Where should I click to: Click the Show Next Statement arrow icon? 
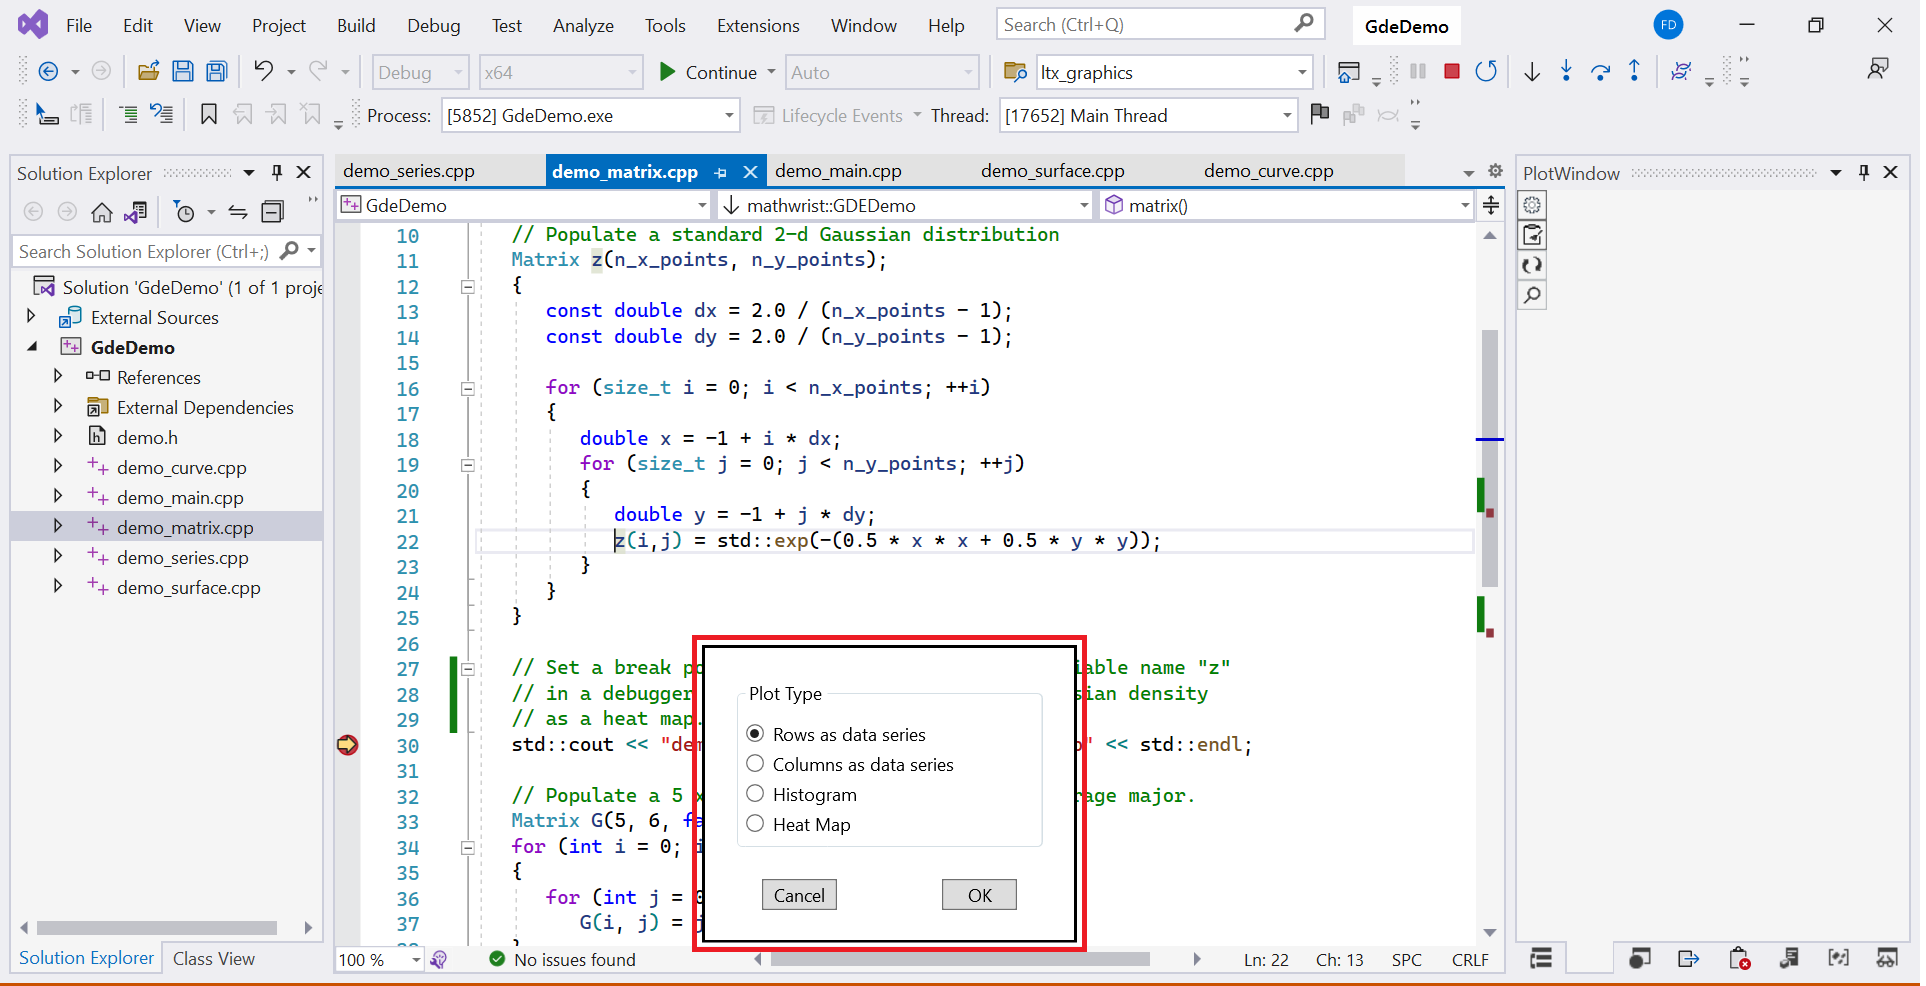pyautogui.click(x=1532, y=71)
